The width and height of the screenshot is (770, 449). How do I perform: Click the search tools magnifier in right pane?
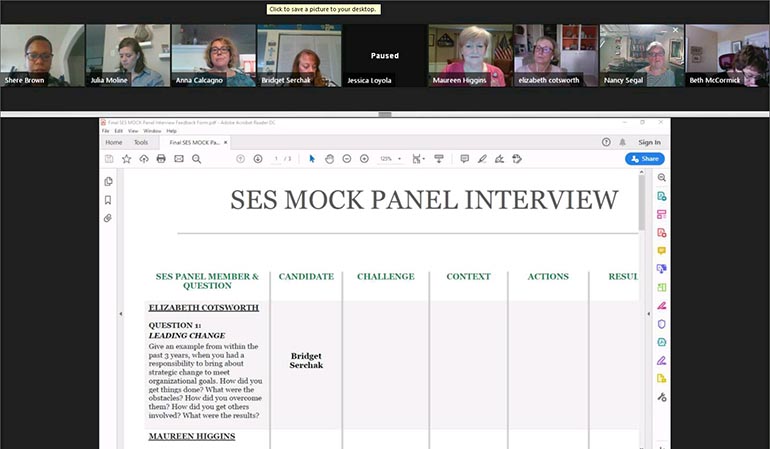661,177
